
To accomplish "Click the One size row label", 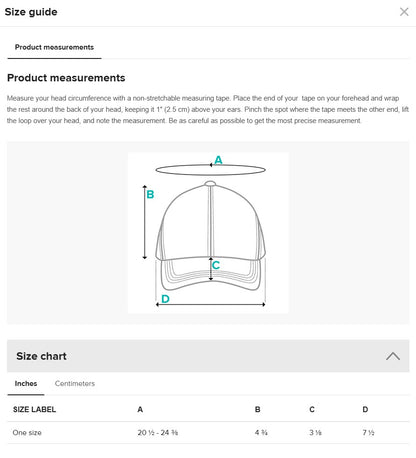I will point(27,433).
